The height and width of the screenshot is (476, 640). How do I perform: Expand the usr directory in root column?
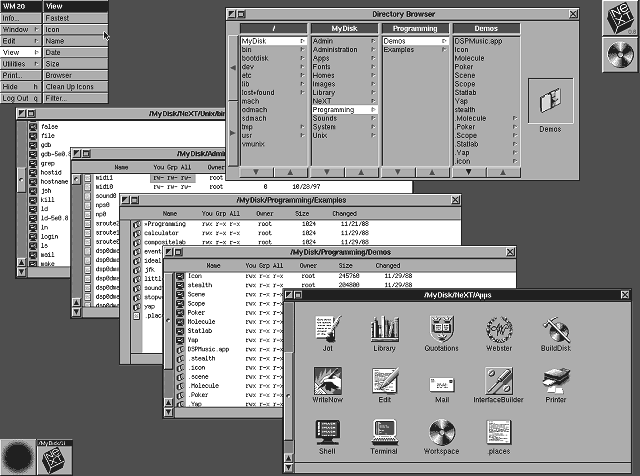point(302,135)
